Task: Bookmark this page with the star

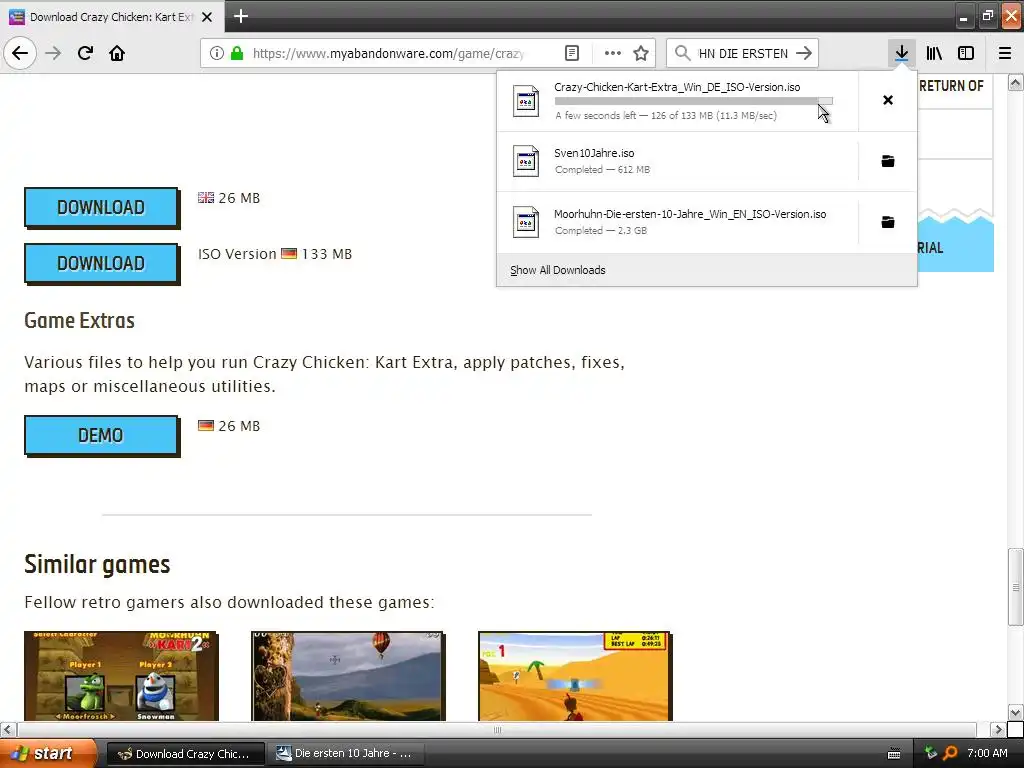Action: coord(641,53)
